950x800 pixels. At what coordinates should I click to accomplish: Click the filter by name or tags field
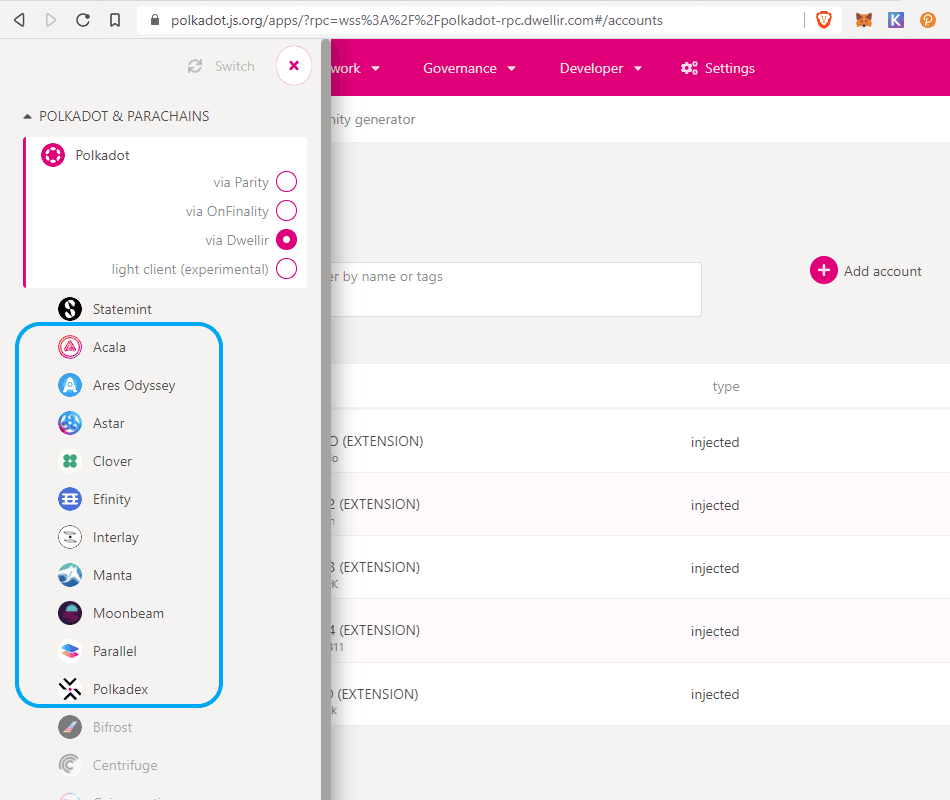(510, 289)
